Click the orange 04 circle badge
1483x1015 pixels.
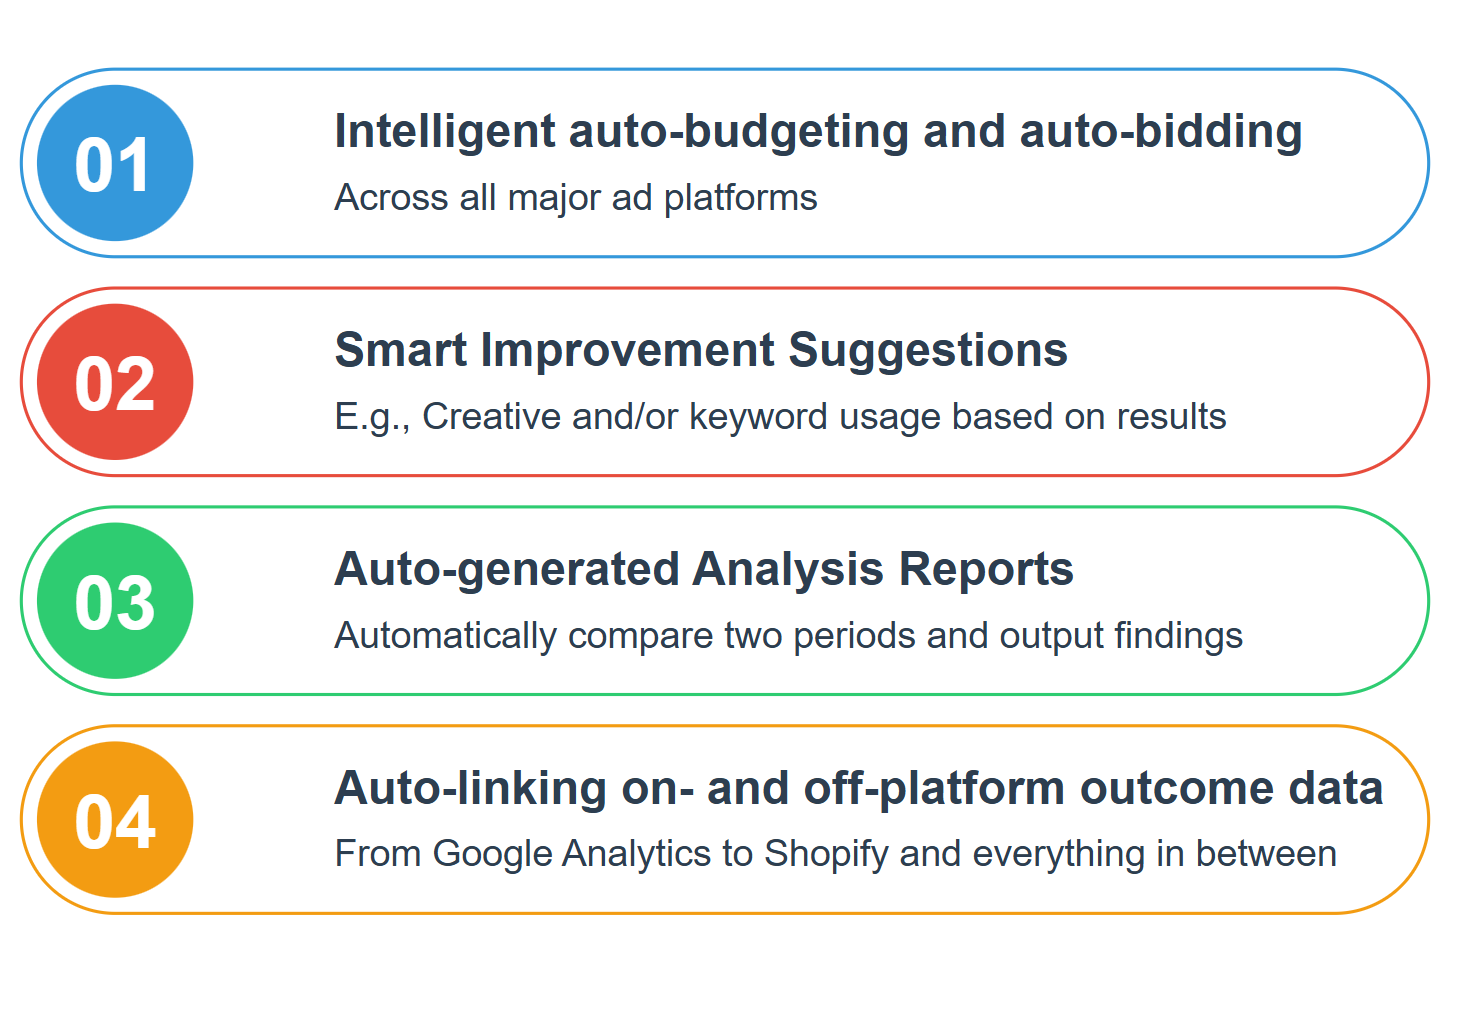[x=115, y=820]
